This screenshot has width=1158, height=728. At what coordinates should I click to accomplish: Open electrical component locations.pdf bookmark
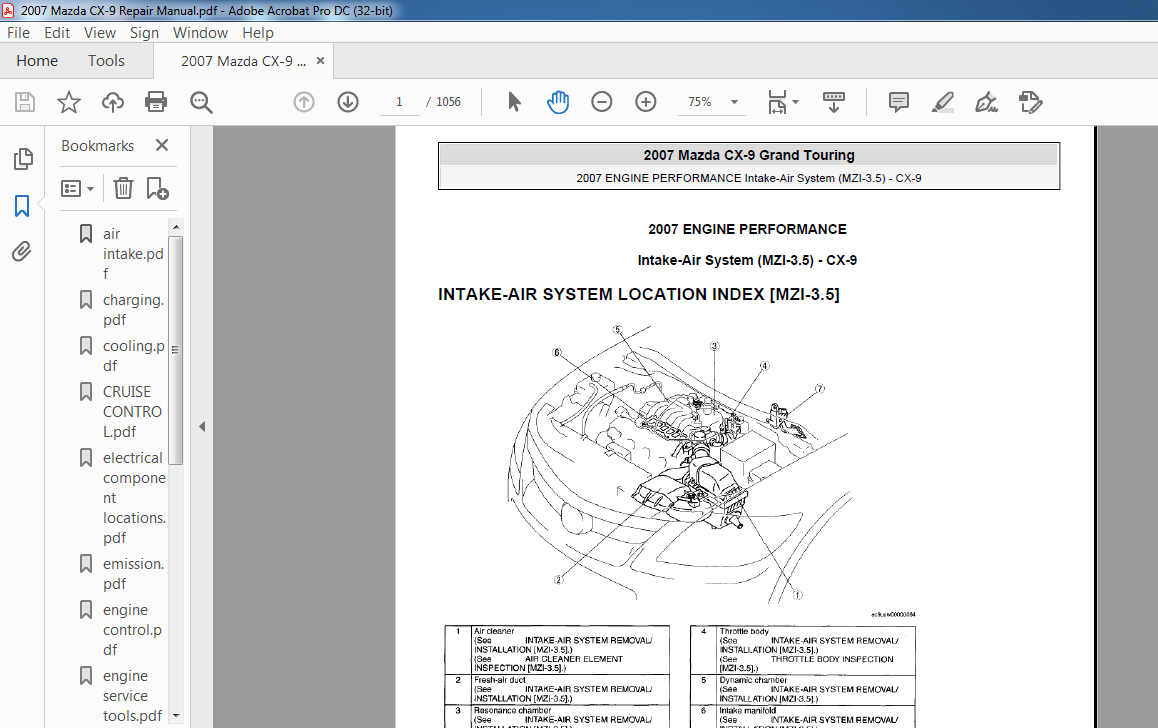pyautogui.click(x=134, y=498)
